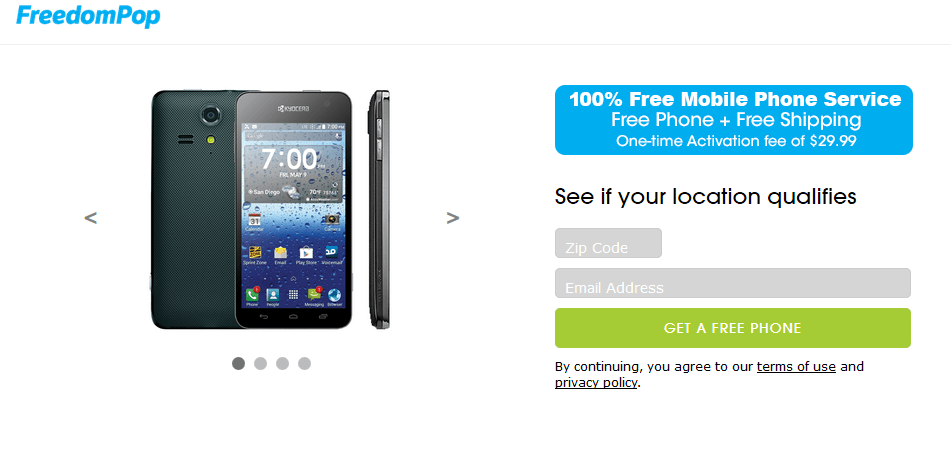Screen dimensions: 951x457
Task: Select the first carousel dot
Action: coord(238,364)
